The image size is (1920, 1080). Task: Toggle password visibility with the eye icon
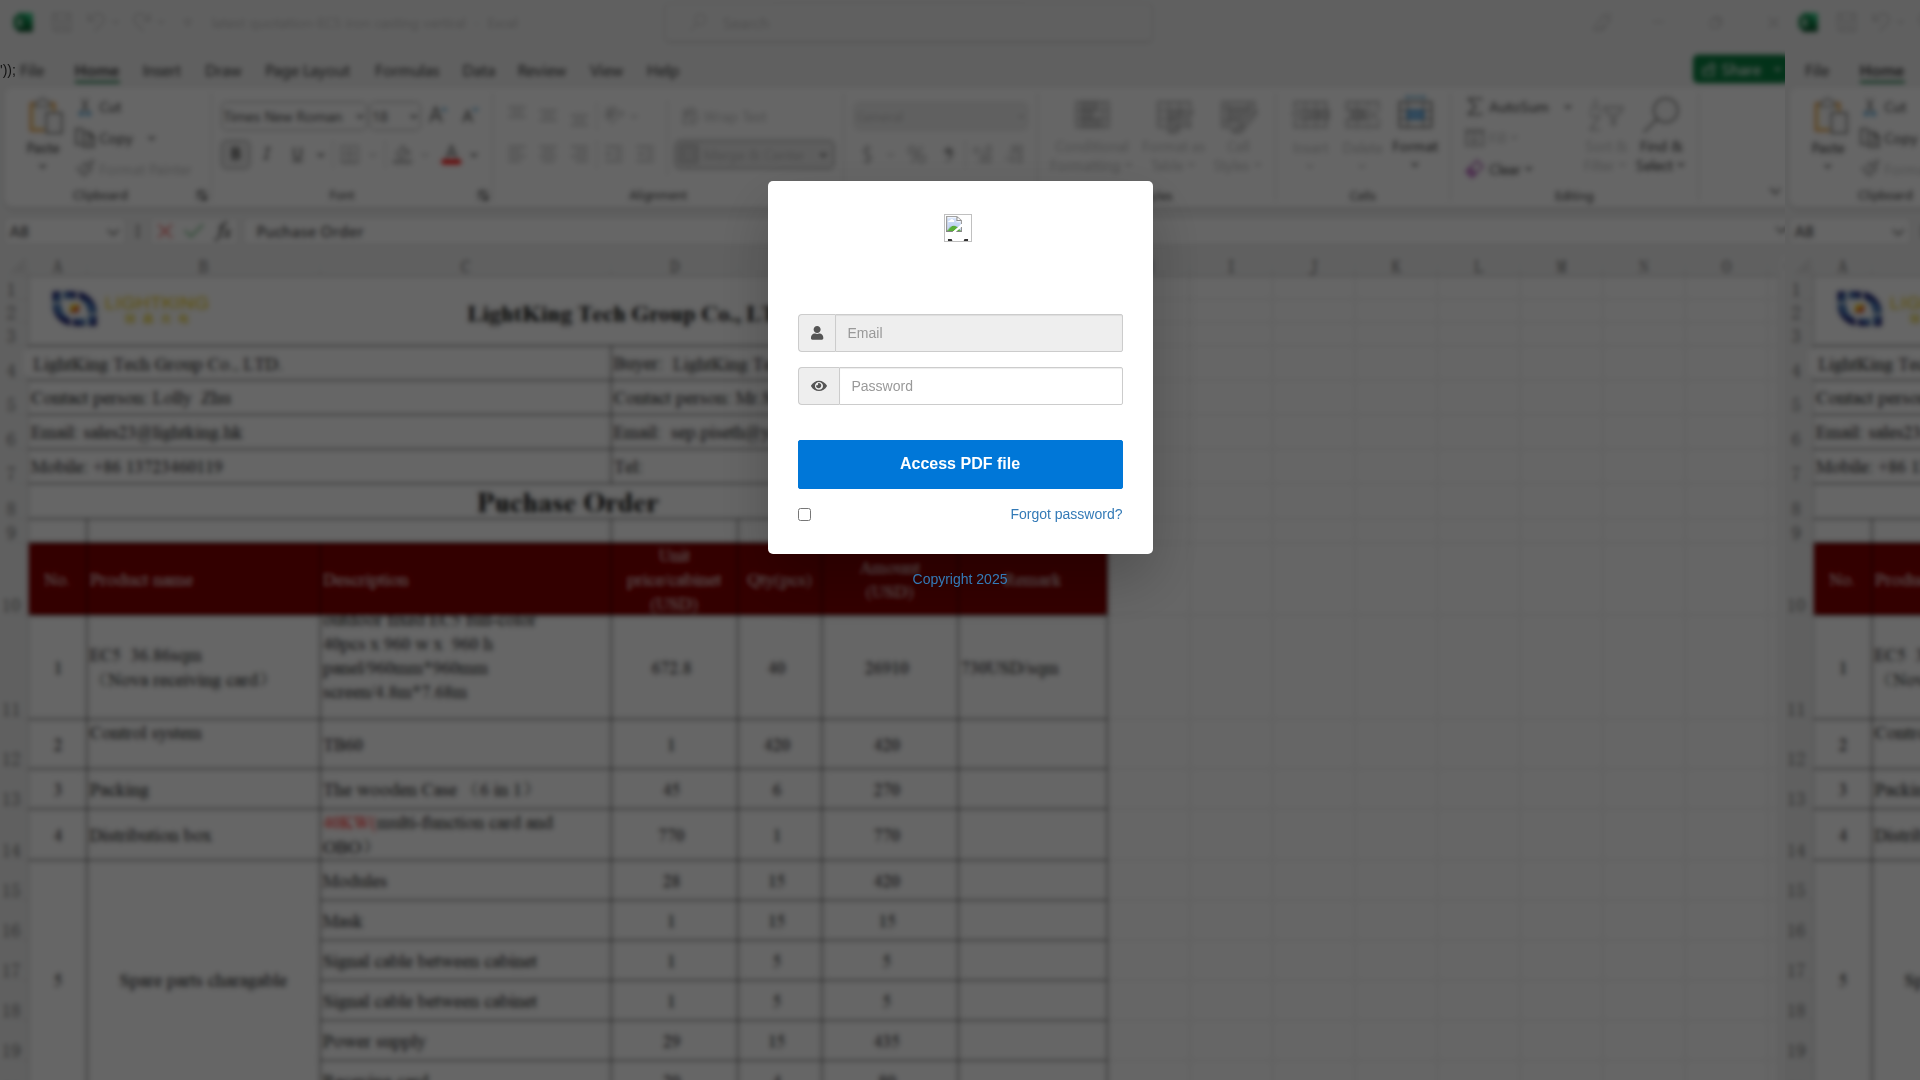(818, 386)
